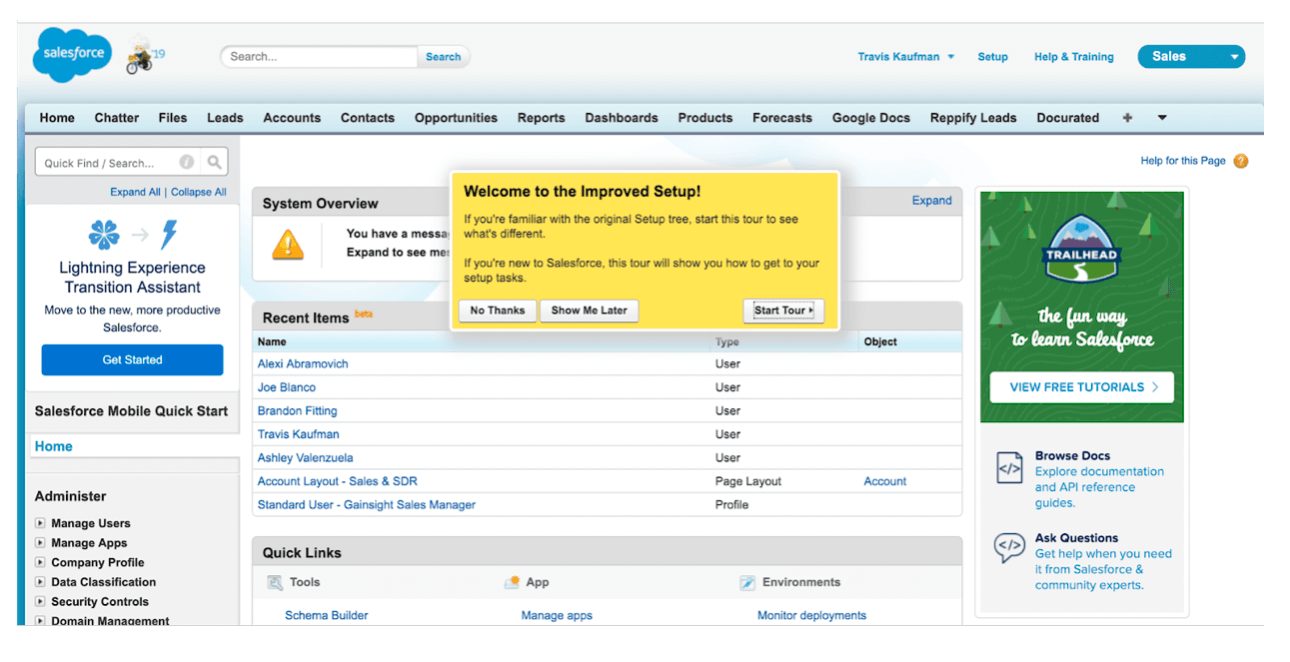Open the Leads tab
This screenshot has width=1290, height=662.
(225, 118)
